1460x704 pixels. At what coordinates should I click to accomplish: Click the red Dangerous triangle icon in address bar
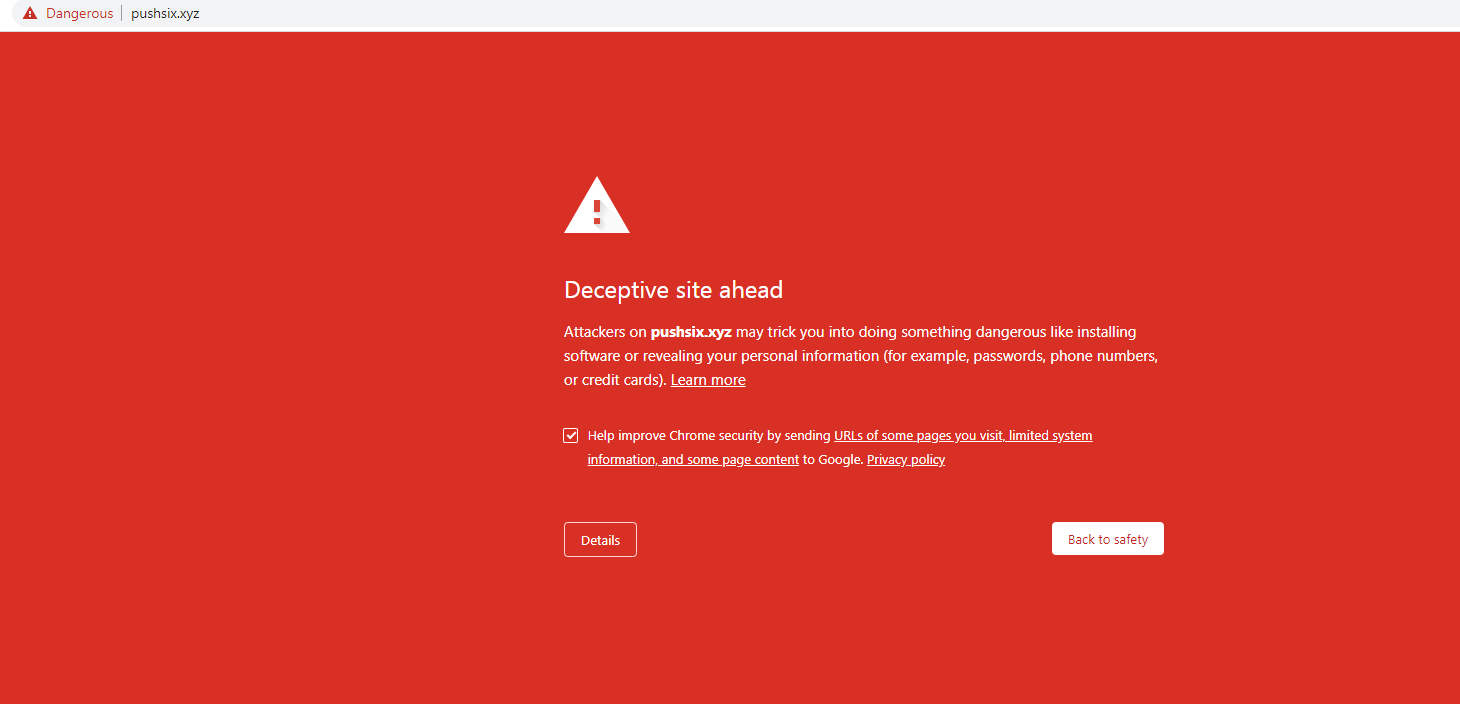click(30, 14)
